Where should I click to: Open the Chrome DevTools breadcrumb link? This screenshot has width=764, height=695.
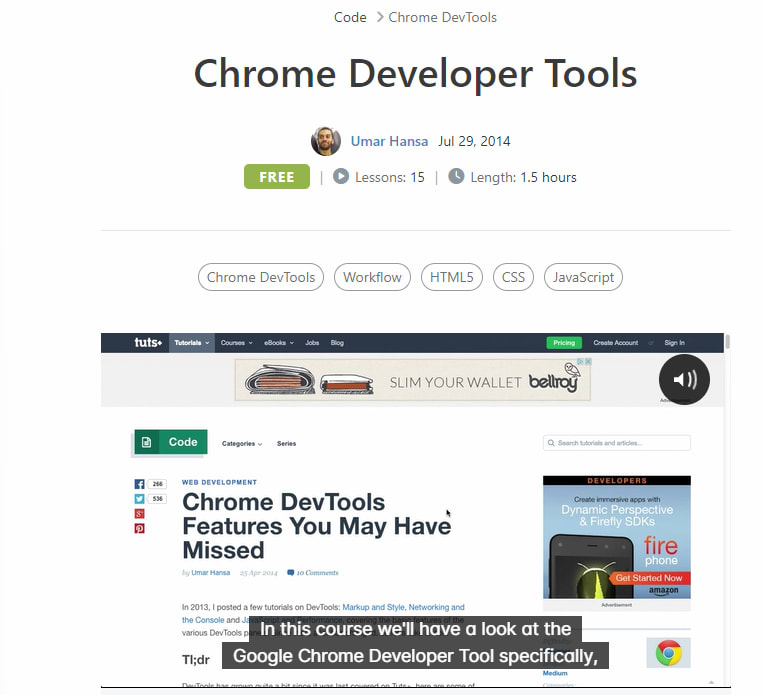point(442,17)
